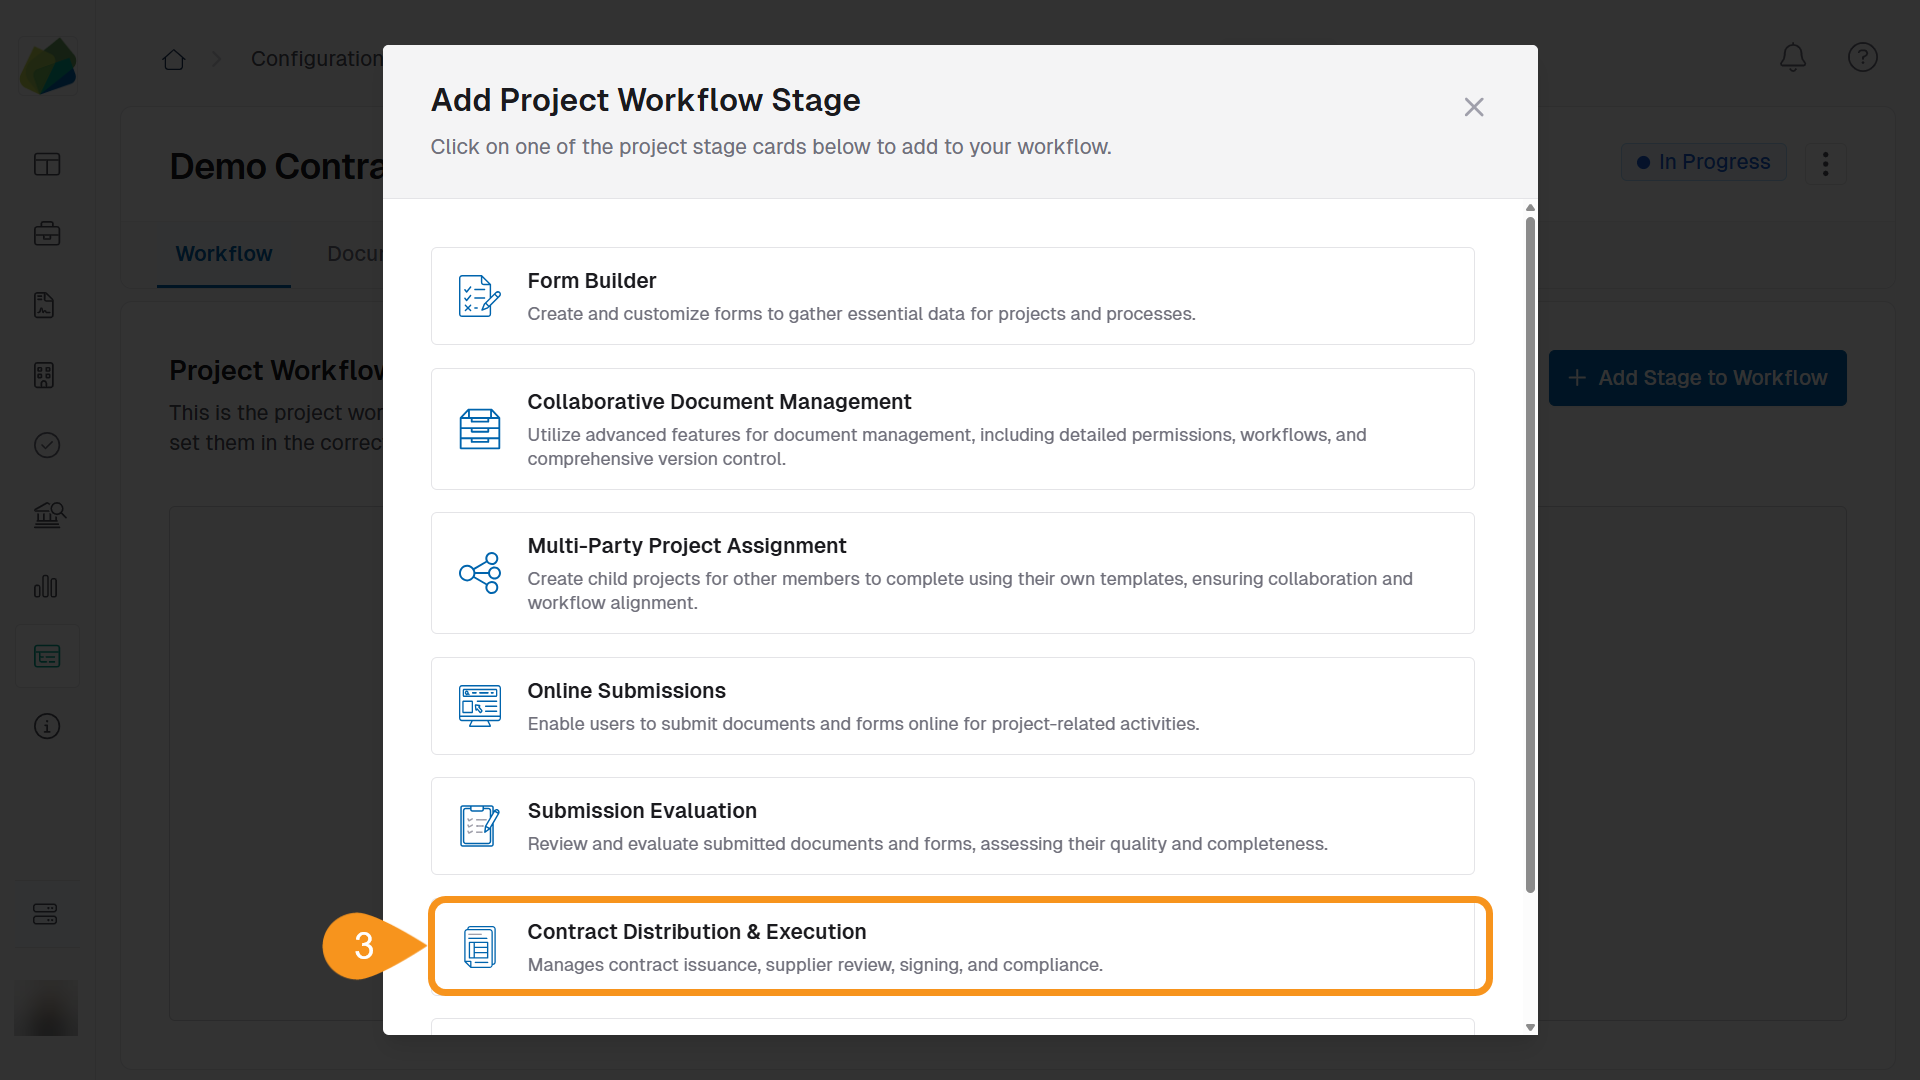Click the server stack icon in sidebar
The height and width of the screenshot is (1080, 1920).
[45, 914]
